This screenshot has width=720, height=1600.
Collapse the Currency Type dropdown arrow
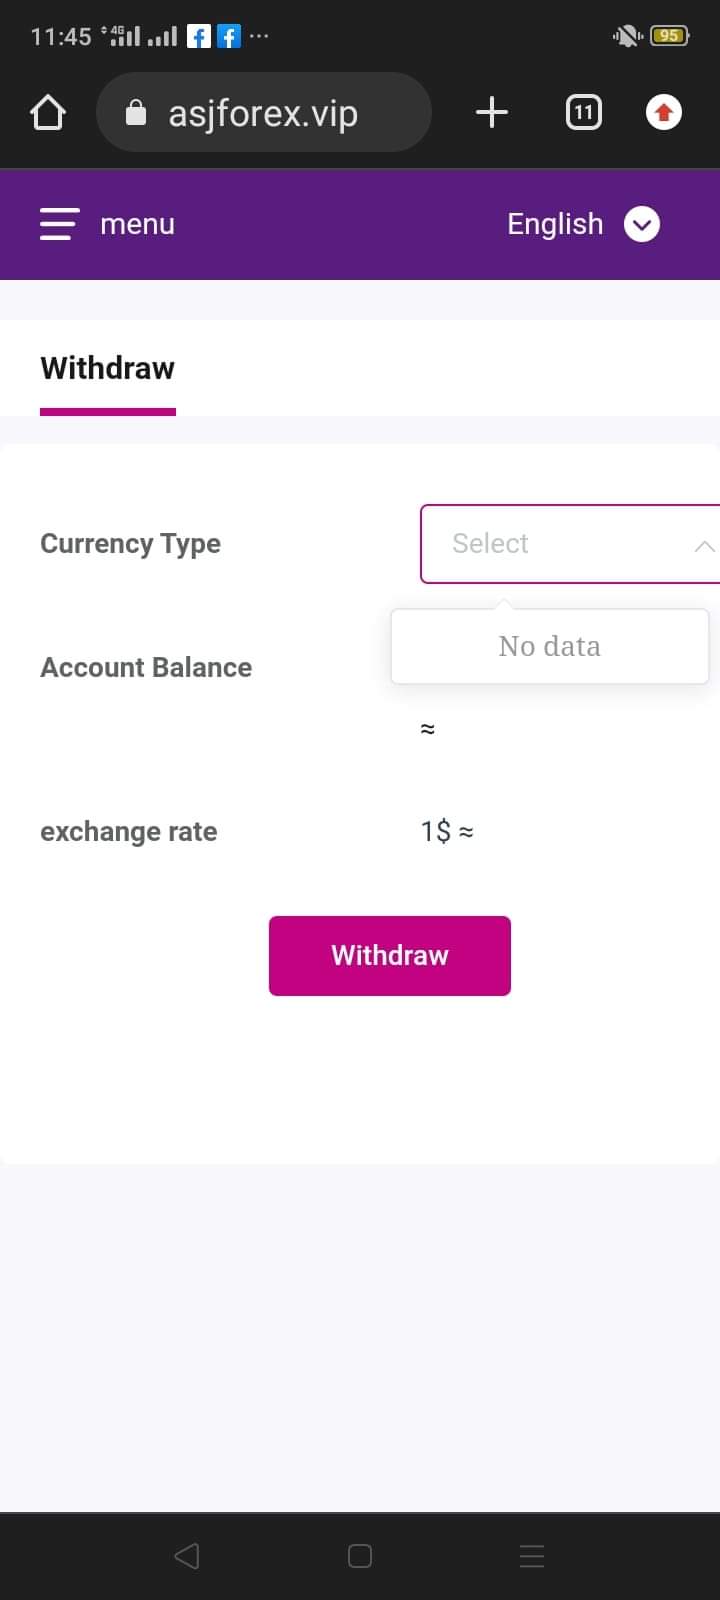click(704, 545)
